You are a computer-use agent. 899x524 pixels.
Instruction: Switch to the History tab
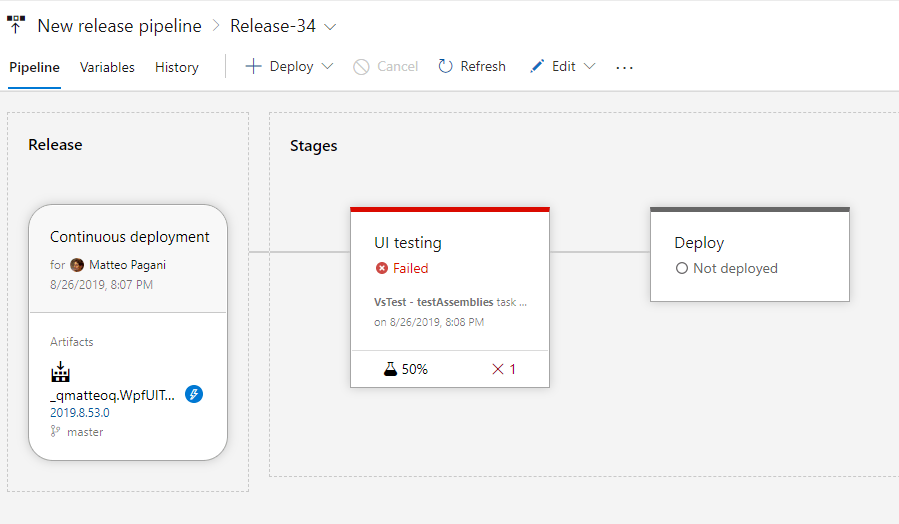tap(177, 67)
